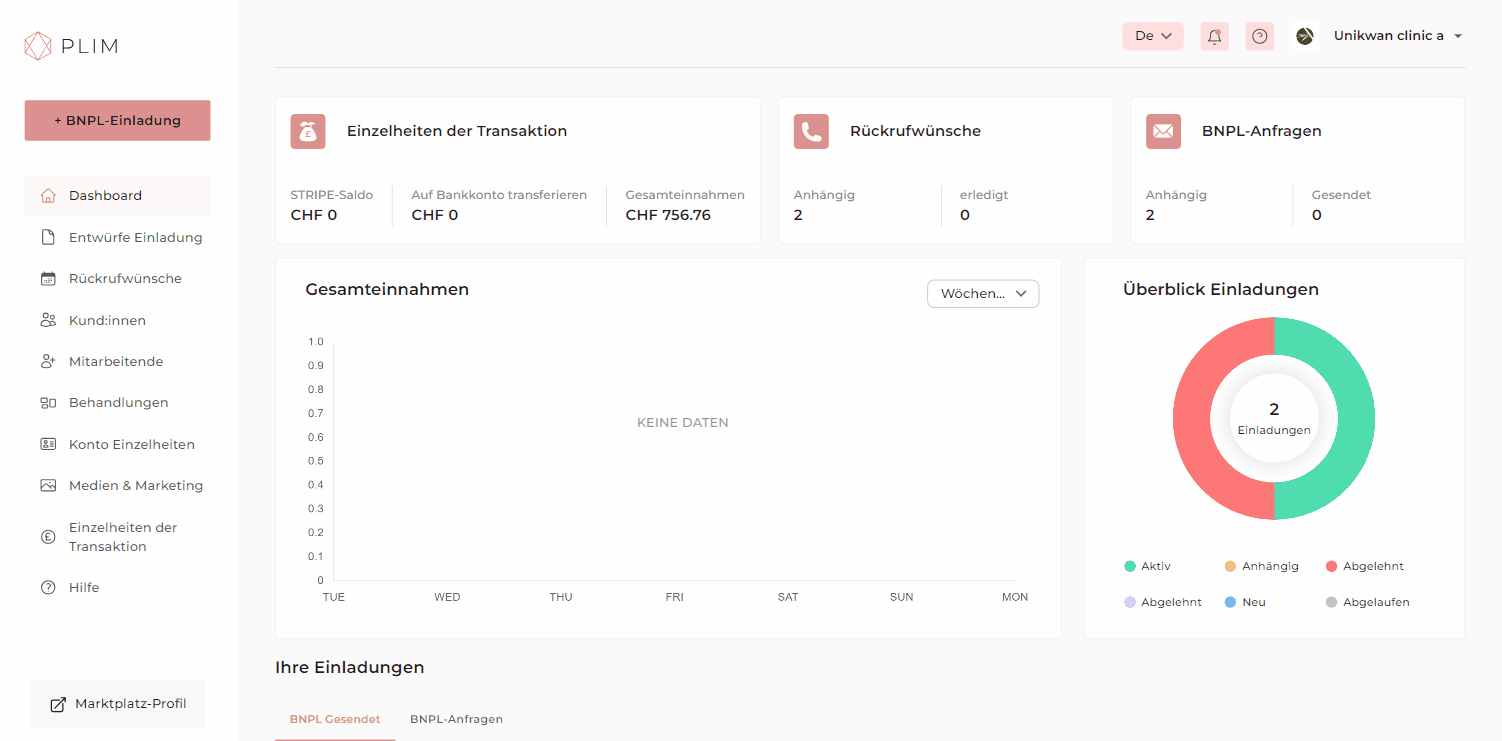Click the PLIM logo
This screenshot has width=1502, height=741.
pos(71,46)
